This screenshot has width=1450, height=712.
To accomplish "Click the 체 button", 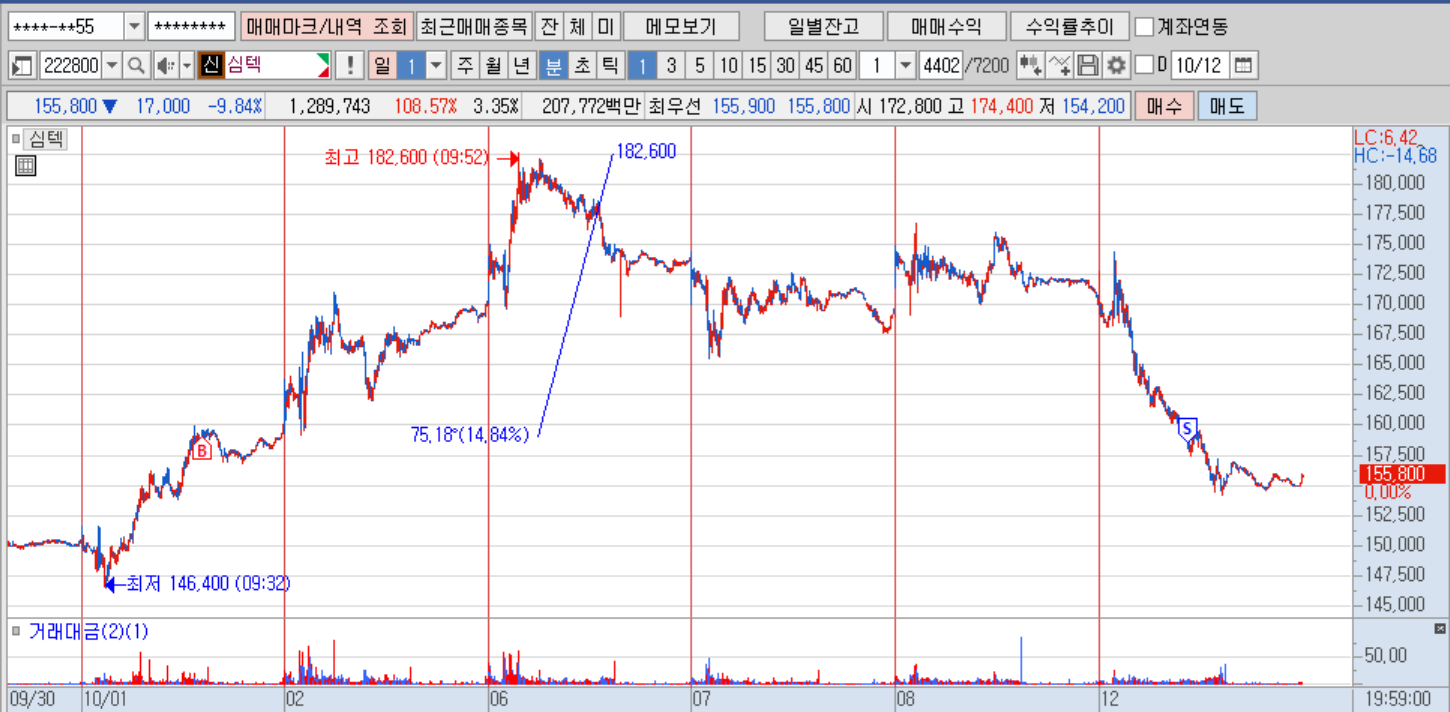I will (x=577, y=26).
